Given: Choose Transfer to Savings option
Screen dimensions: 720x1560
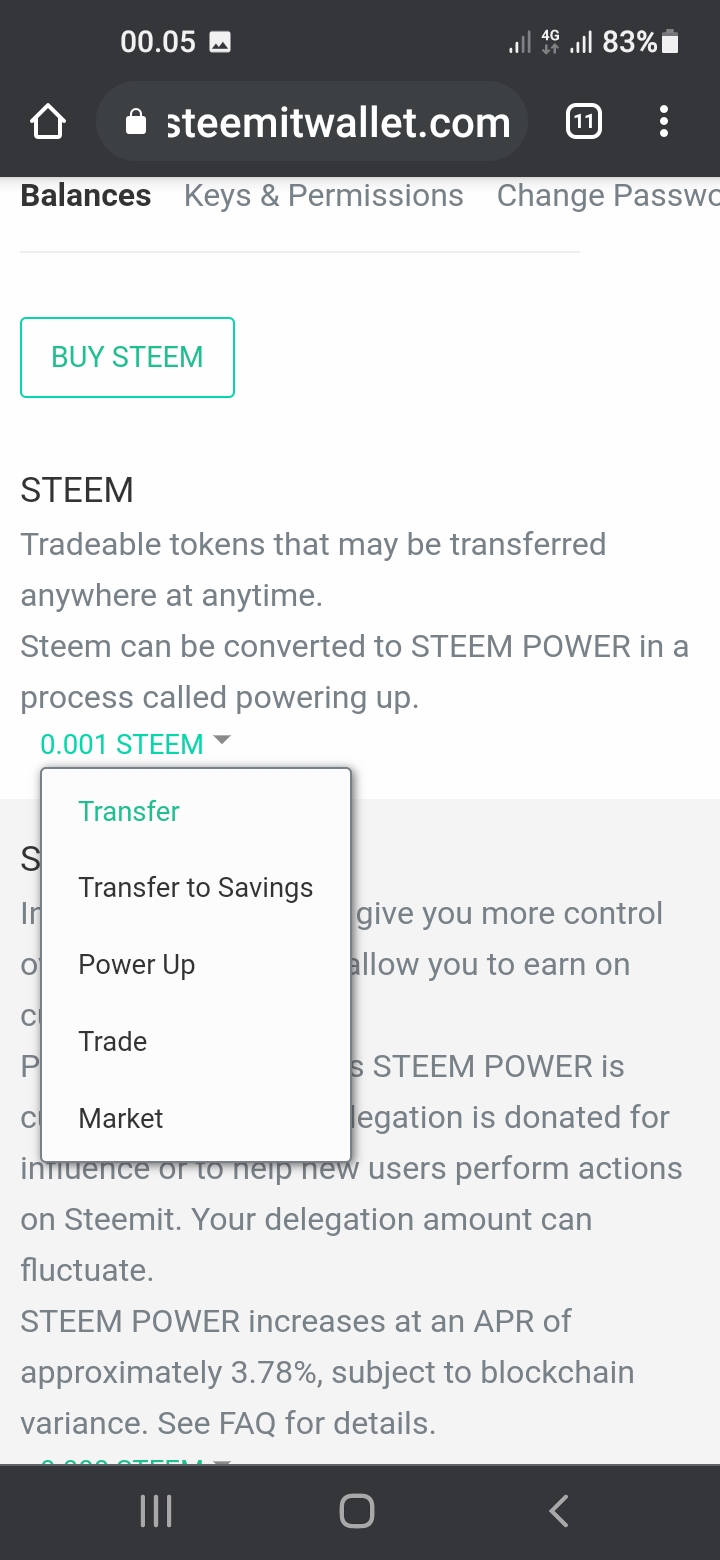Looking at the screenshot, I should pyautogui.click(x=196, y=888).
